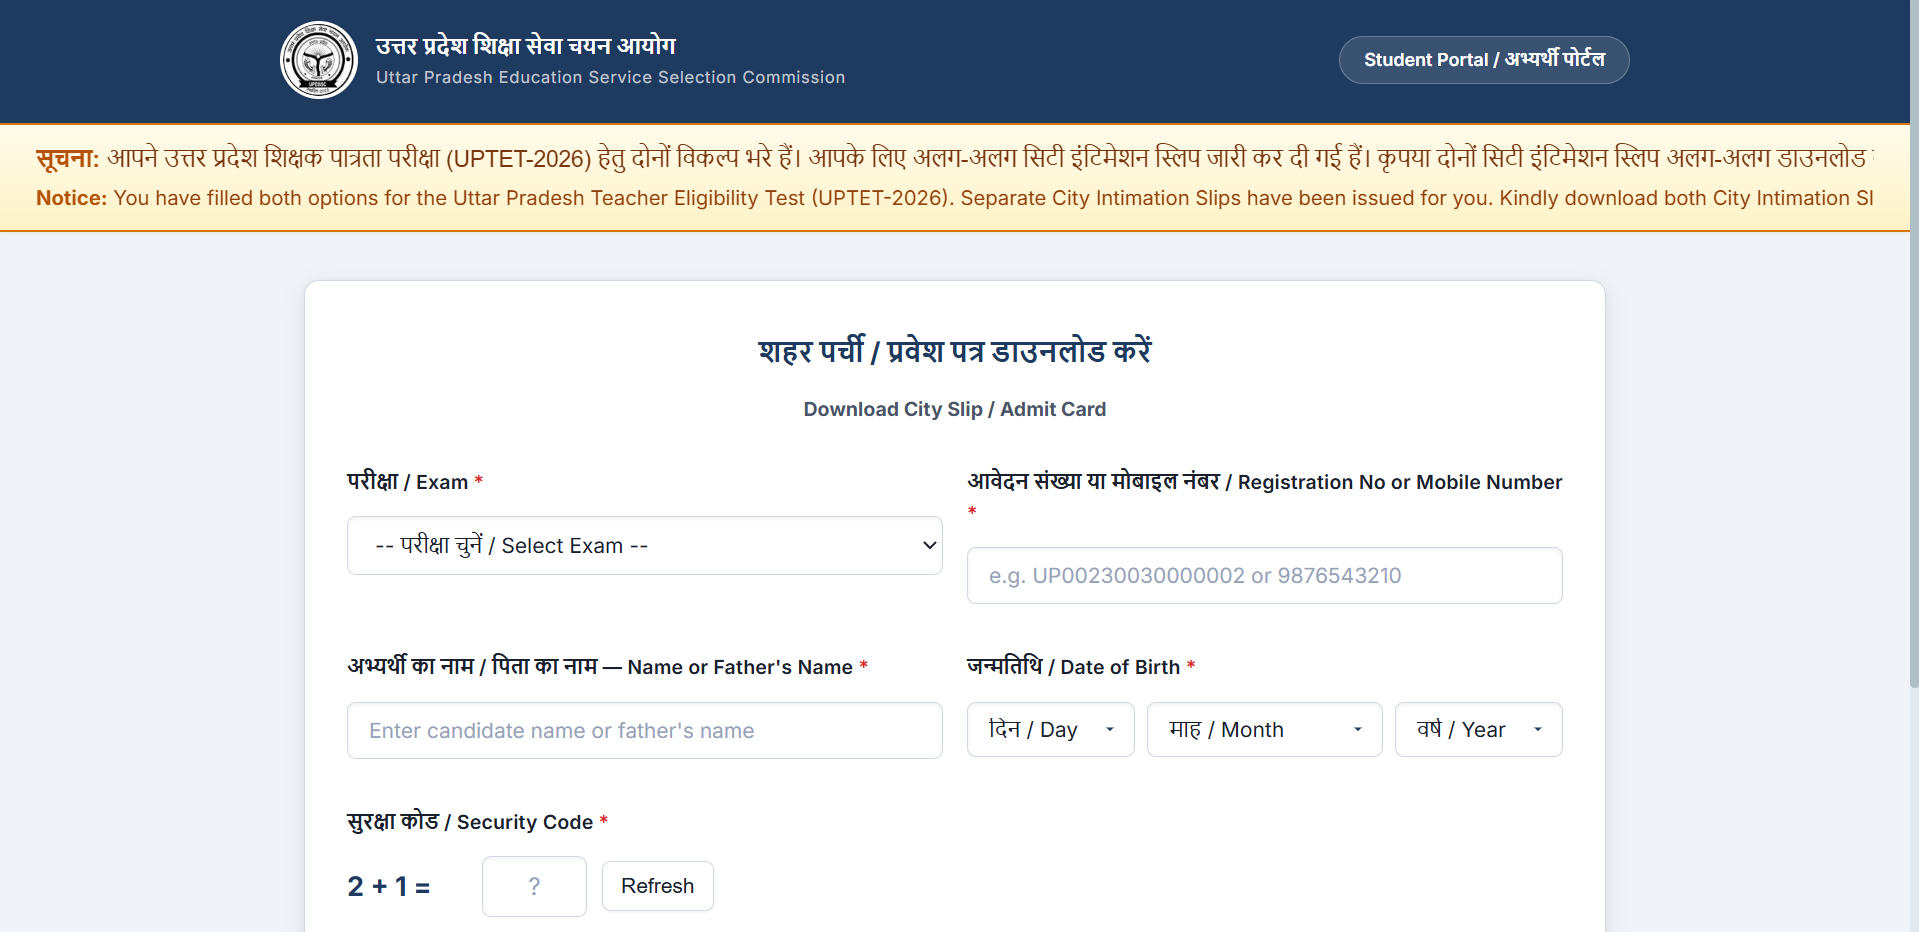This screenshot has width=1919, height=932.
Task: Click the English notice text about UPETET-2026
Action: click(955, 198)
